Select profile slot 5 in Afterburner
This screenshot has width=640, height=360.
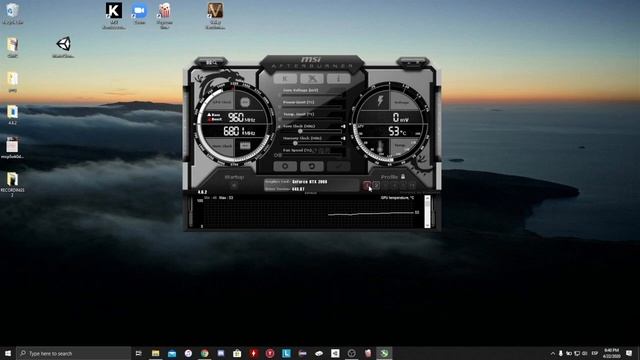[403, 186]
